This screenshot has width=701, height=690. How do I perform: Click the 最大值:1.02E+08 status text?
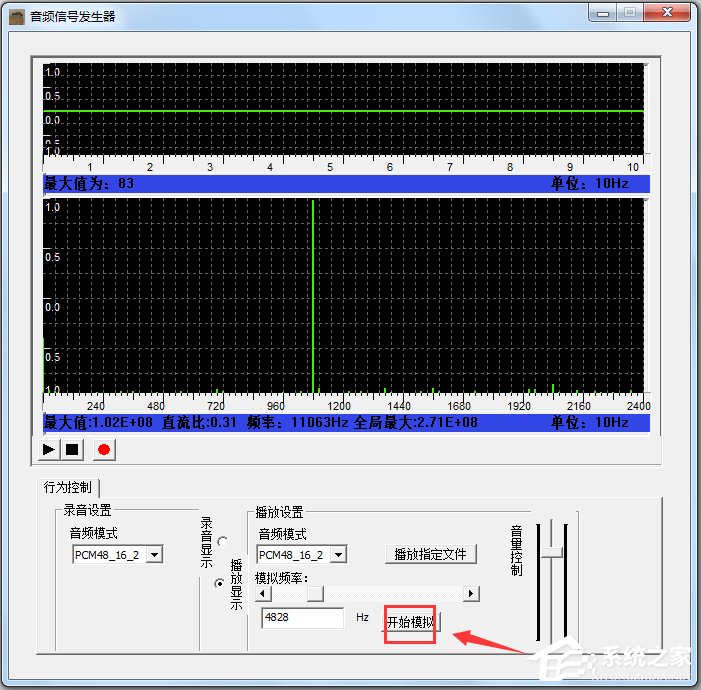pyautogui.click(x=98, y=422)
